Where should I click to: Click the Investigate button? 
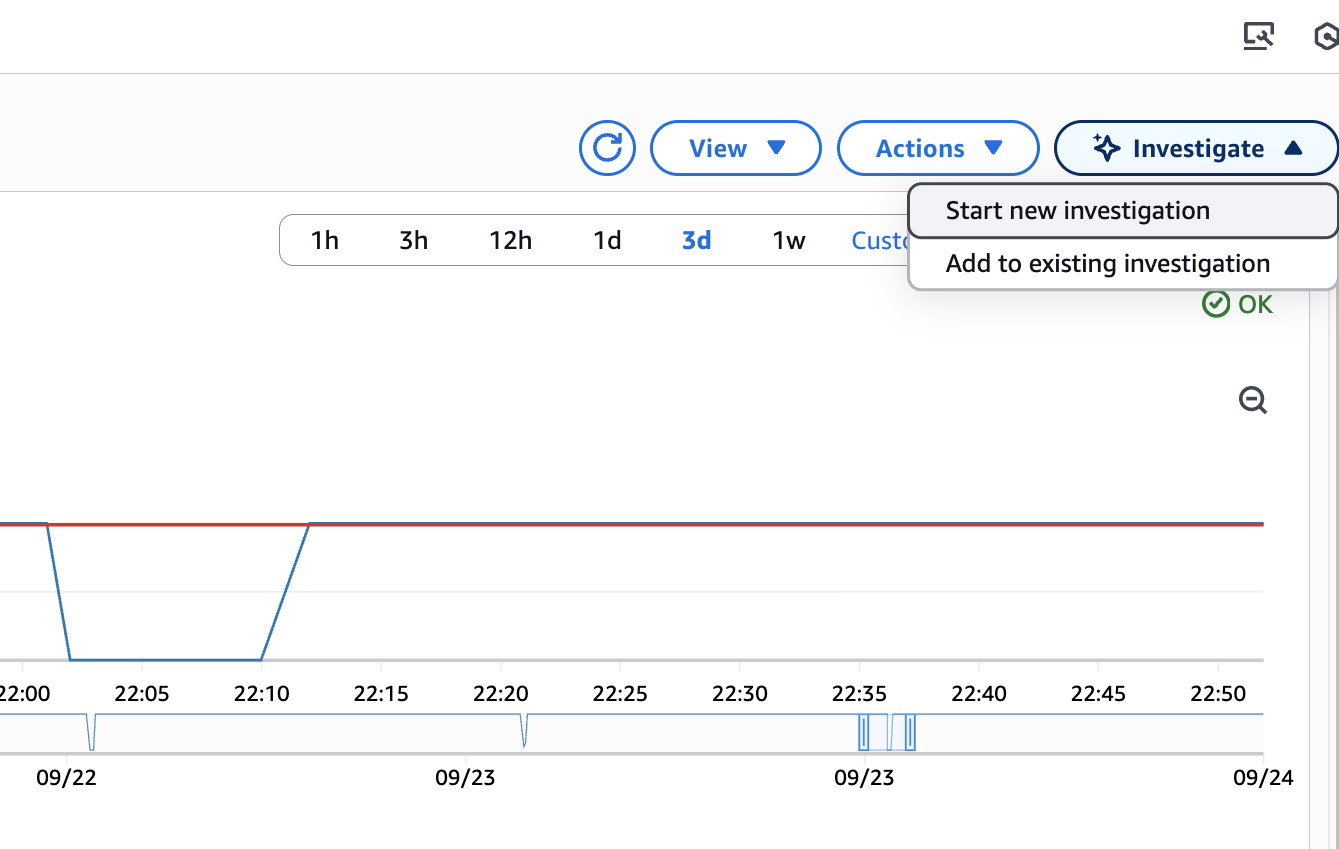1196,147
